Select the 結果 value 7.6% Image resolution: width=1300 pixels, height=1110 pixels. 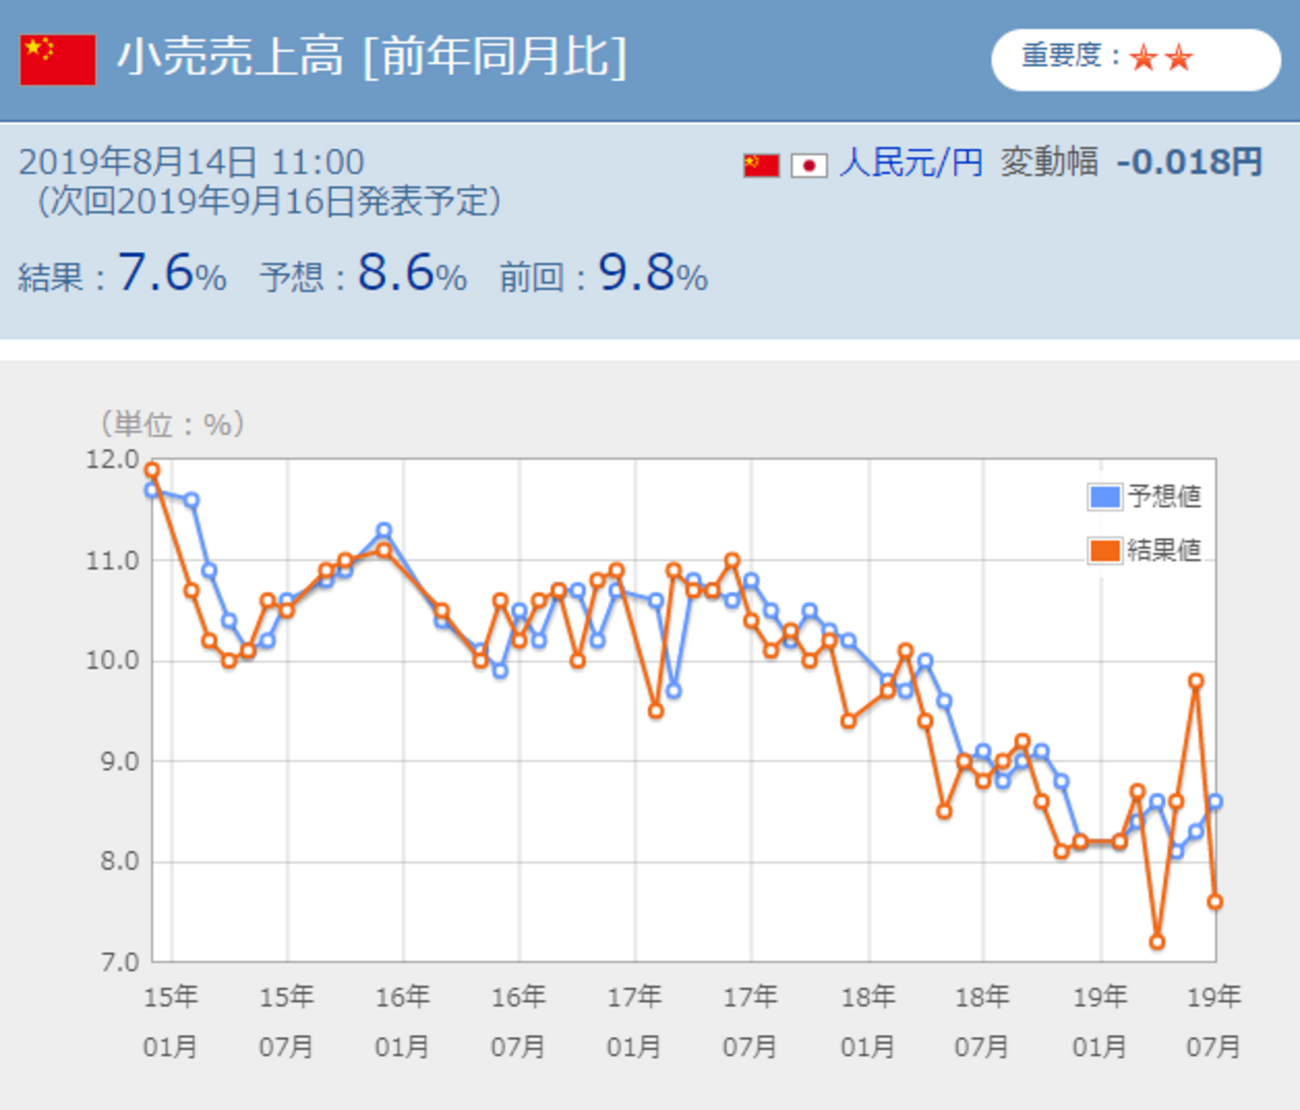coord(172,272)
